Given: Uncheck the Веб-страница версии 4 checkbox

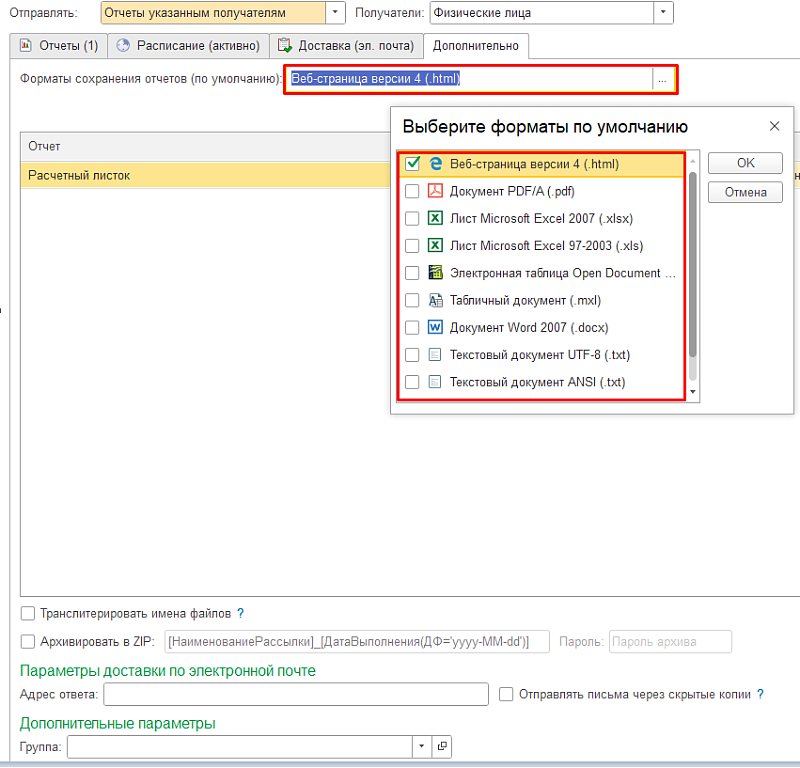Looking at the screenshot, I should [412, 164].
